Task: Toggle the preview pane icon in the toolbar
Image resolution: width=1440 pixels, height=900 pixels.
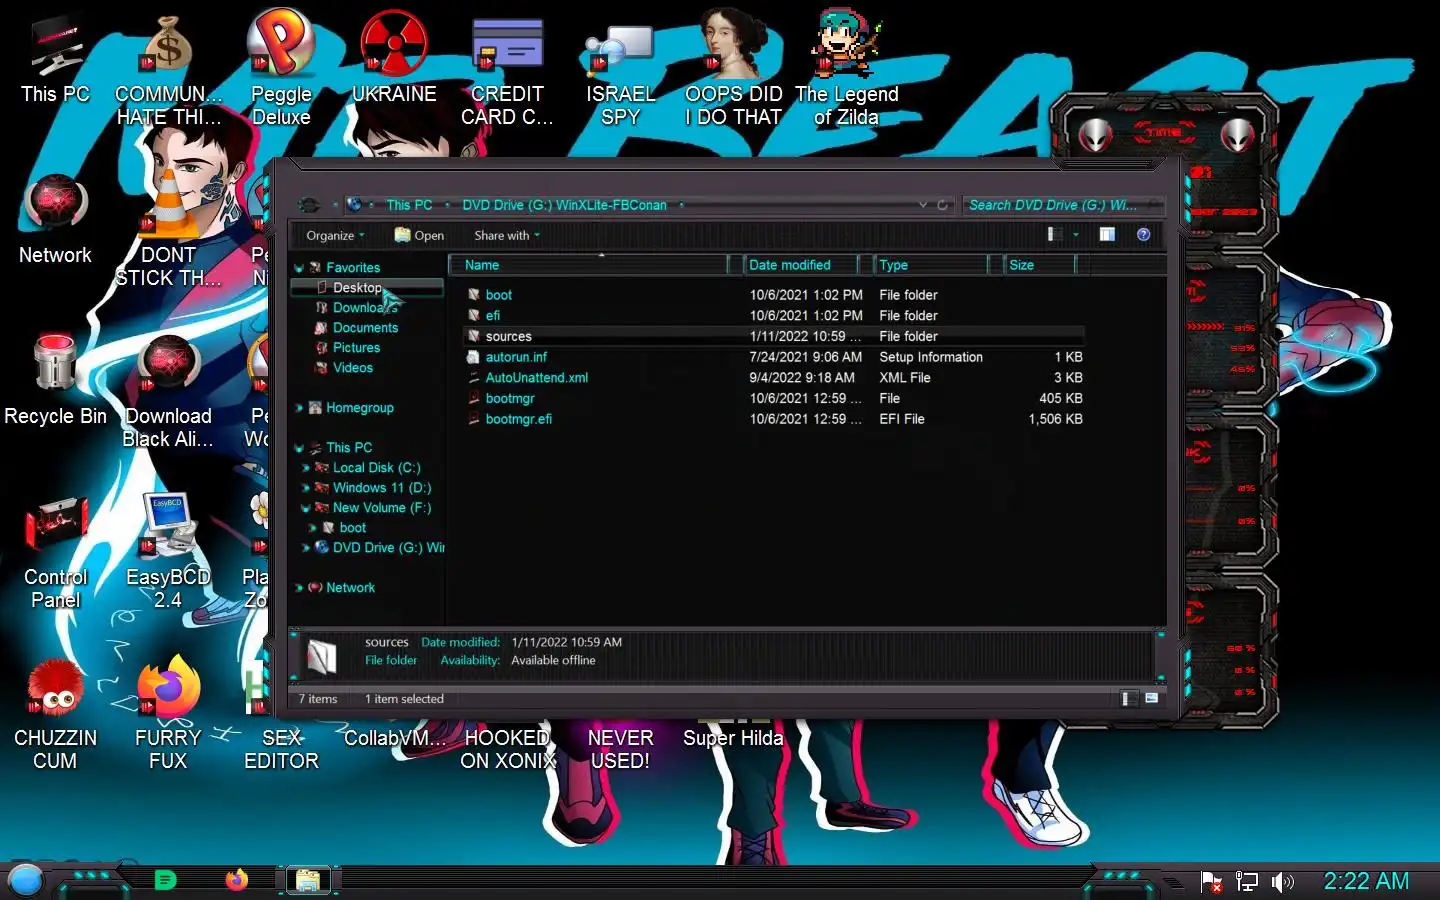Action: [1107, 234]
